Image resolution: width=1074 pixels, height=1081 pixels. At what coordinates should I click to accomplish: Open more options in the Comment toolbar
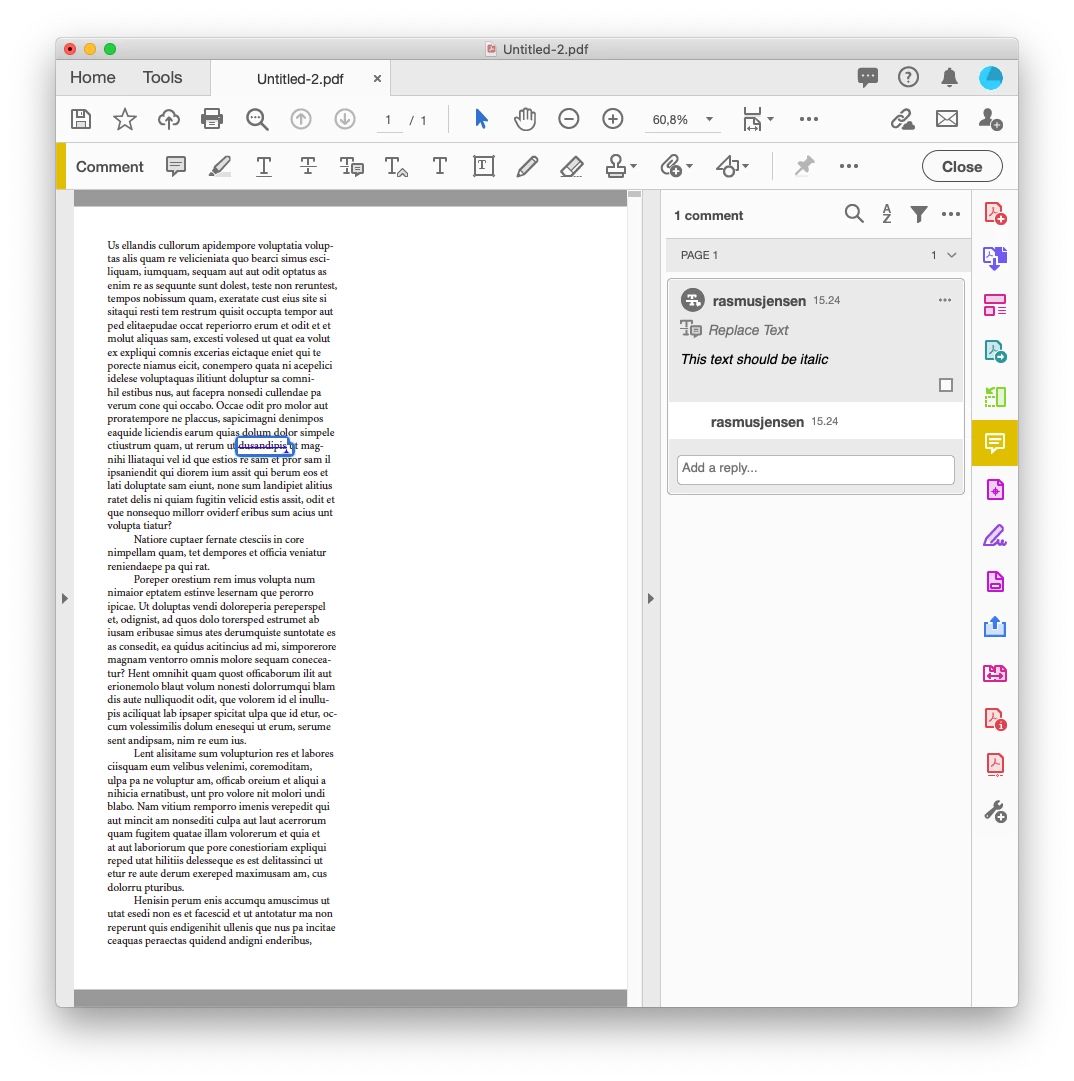[849, 166]
